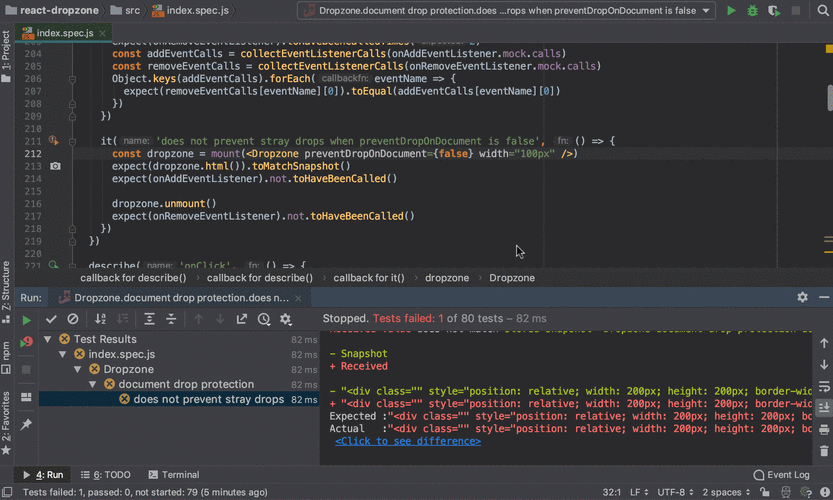833x500 pixels.
Task: Export test results icon
Action: coord(242,319)
